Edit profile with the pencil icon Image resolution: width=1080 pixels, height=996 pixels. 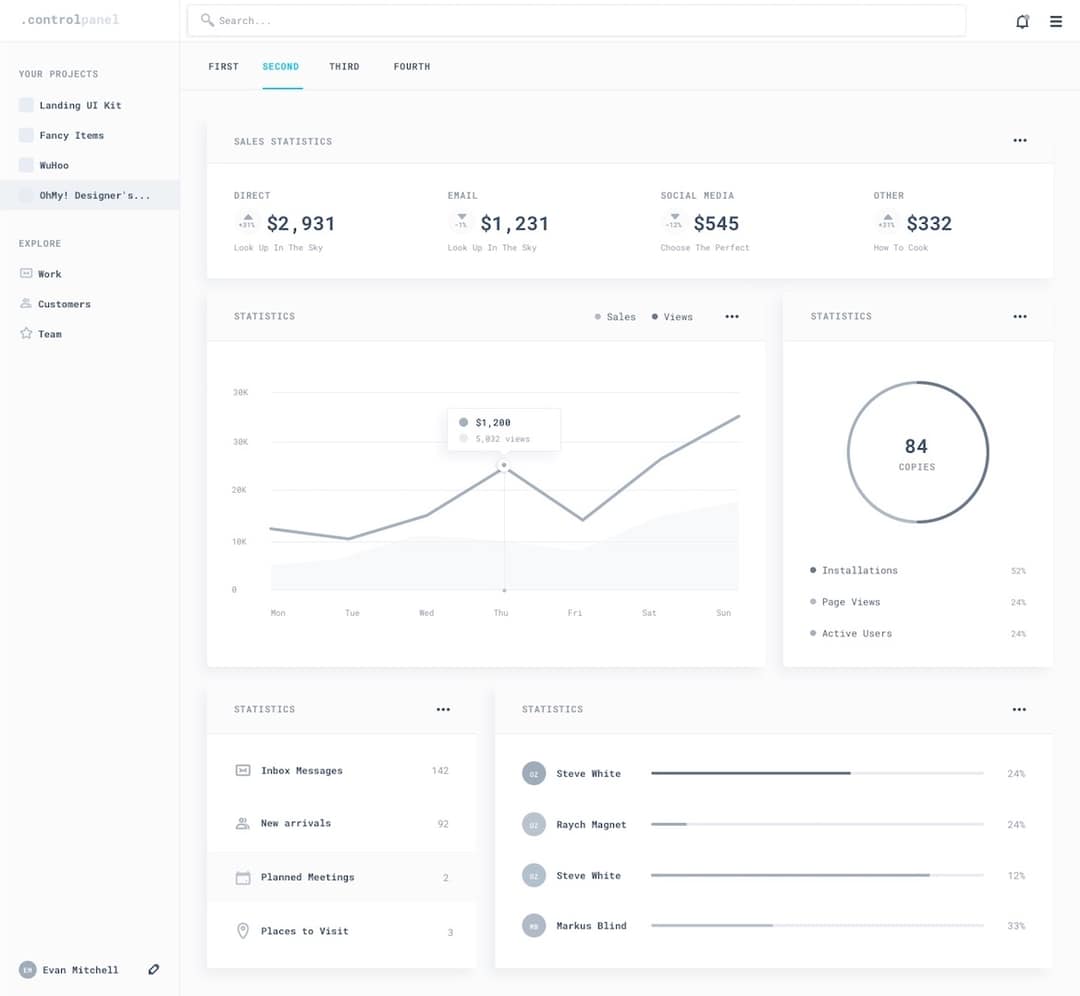pos(153,969)
